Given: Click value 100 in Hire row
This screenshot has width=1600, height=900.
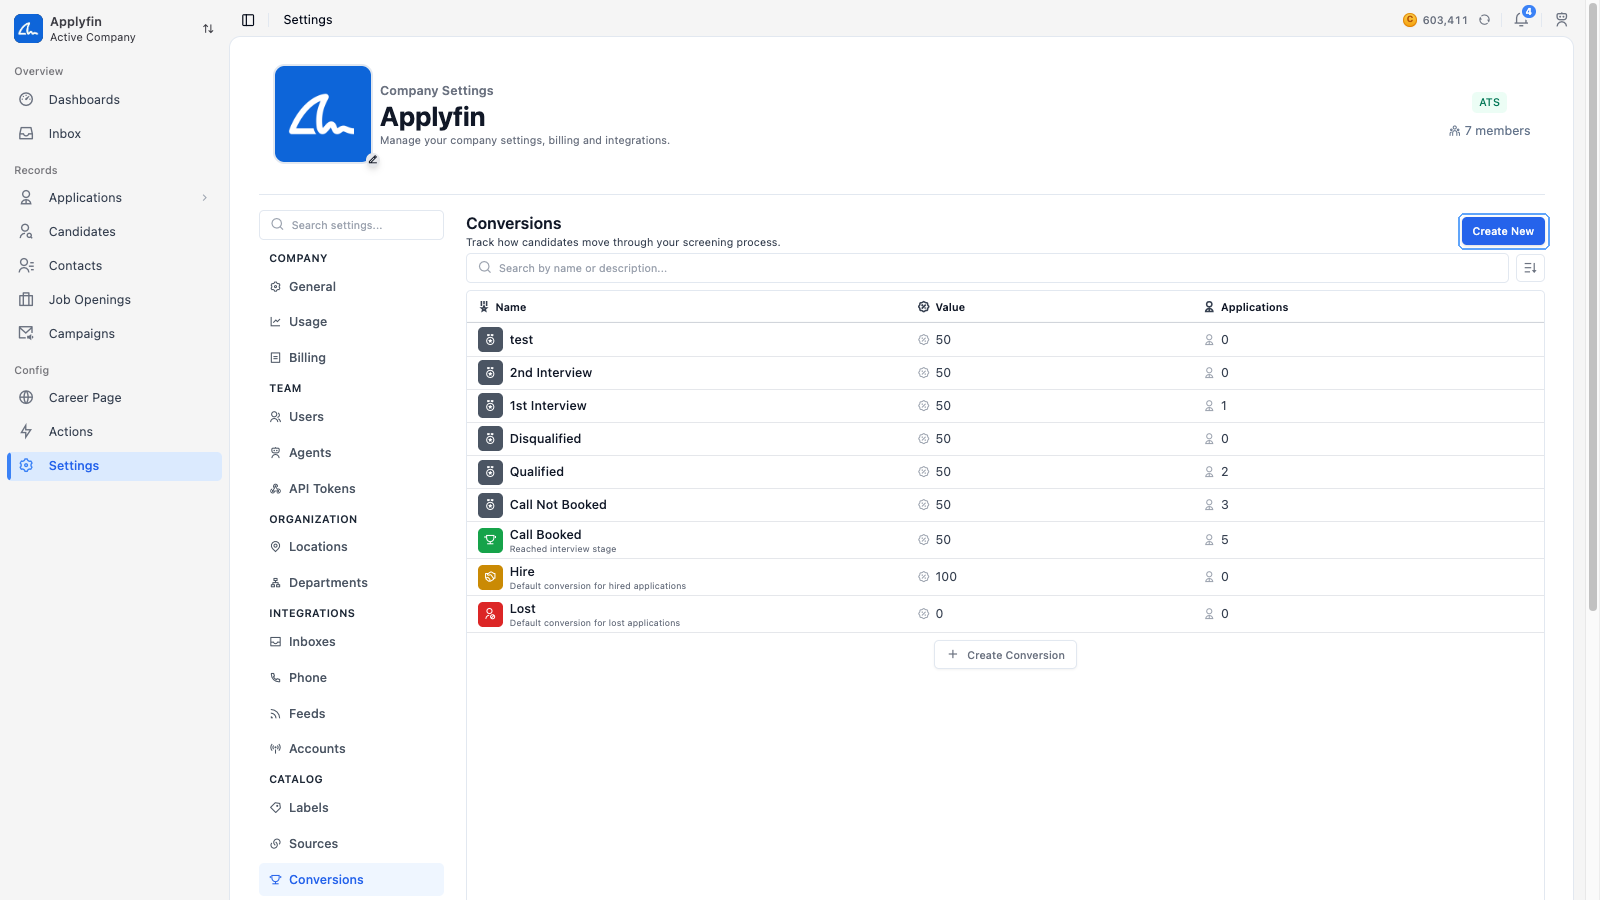Looking at the screenshot, I should [x=946, y=577].
